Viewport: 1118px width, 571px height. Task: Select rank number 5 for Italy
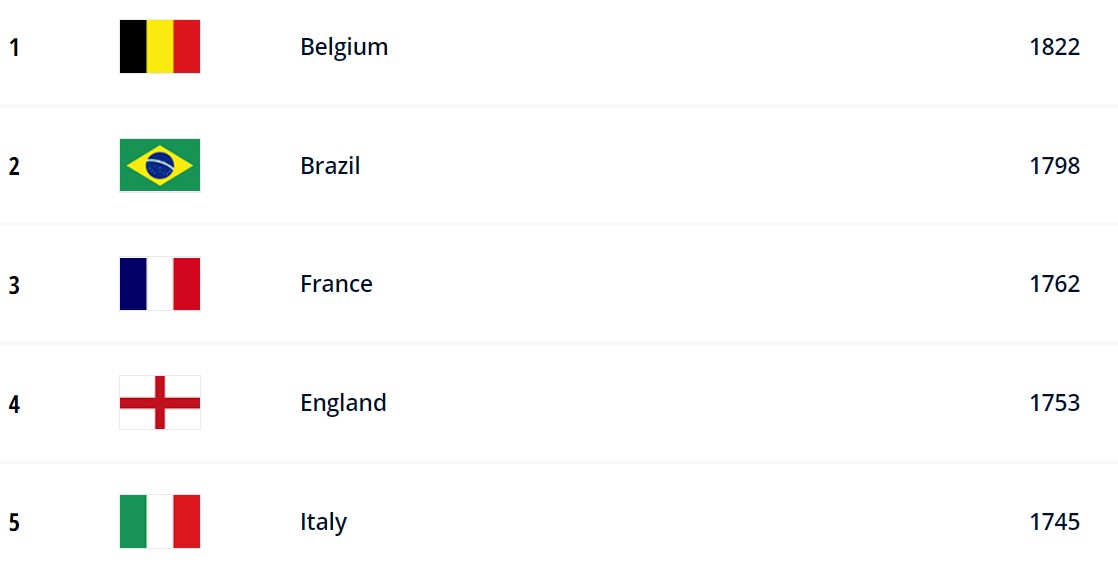point(14,523)
